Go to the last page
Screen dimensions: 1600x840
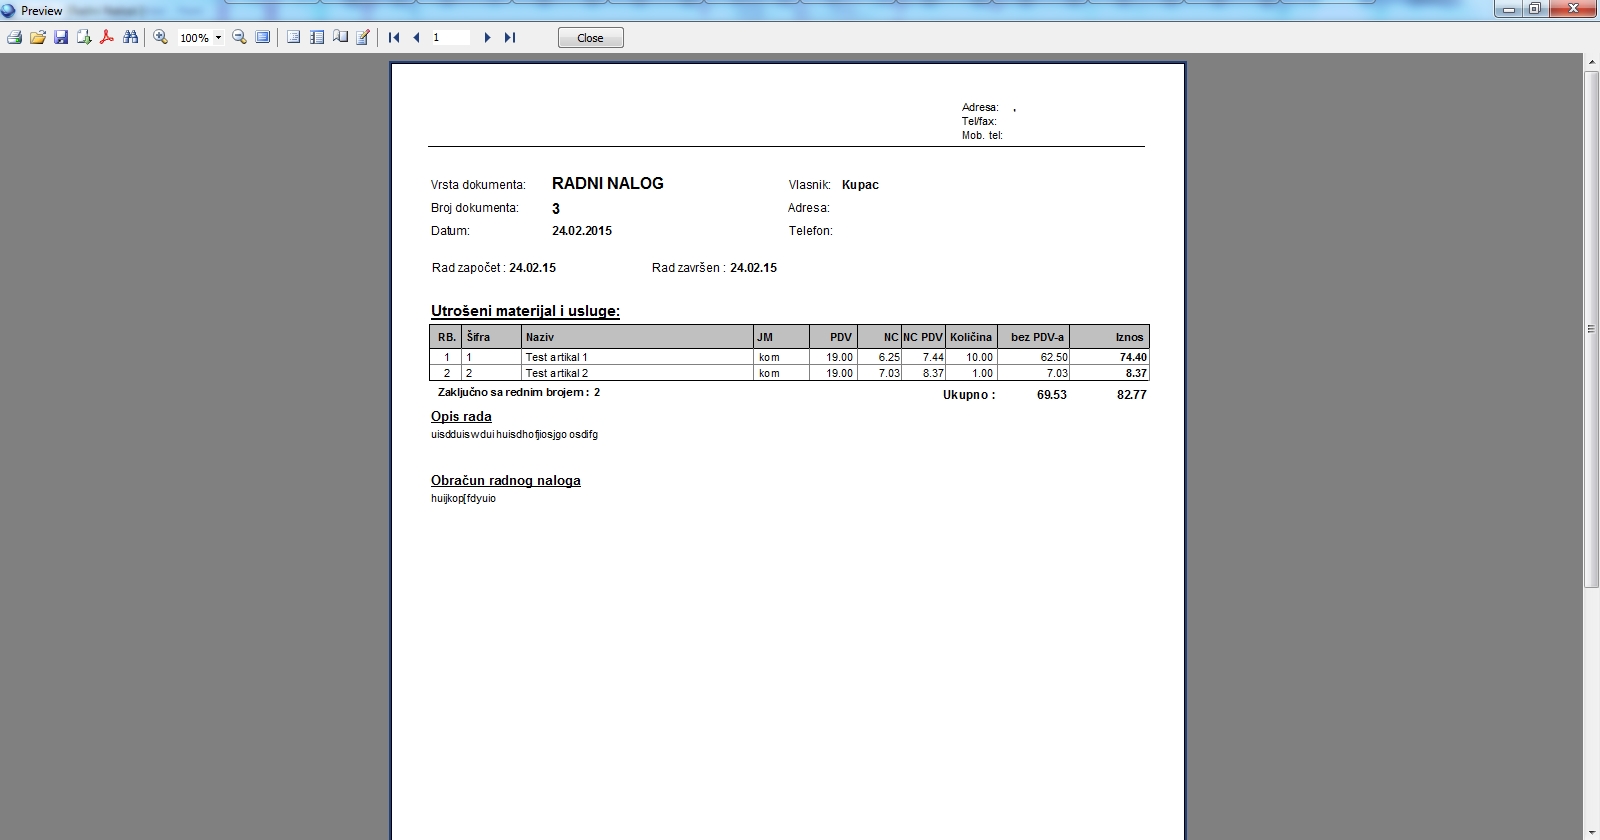coord(510,37)
